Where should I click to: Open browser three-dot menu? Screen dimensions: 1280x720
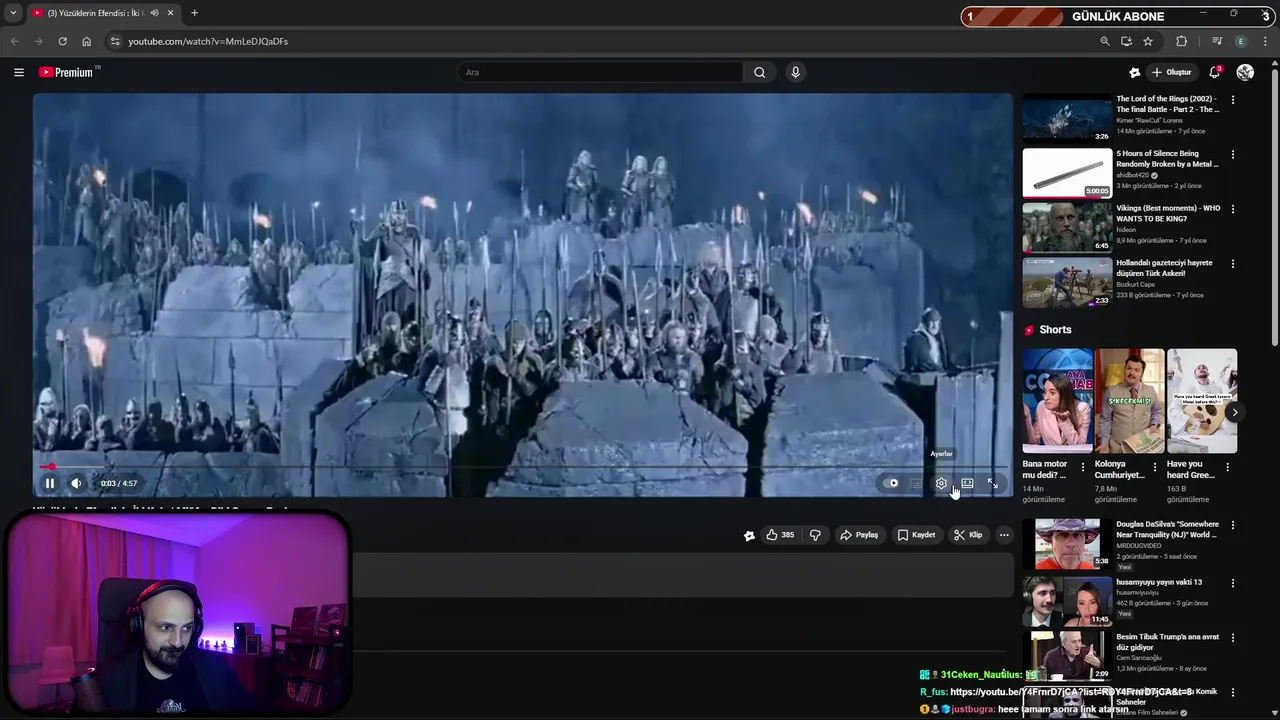pyautogui.click(x=1265, y=41)
